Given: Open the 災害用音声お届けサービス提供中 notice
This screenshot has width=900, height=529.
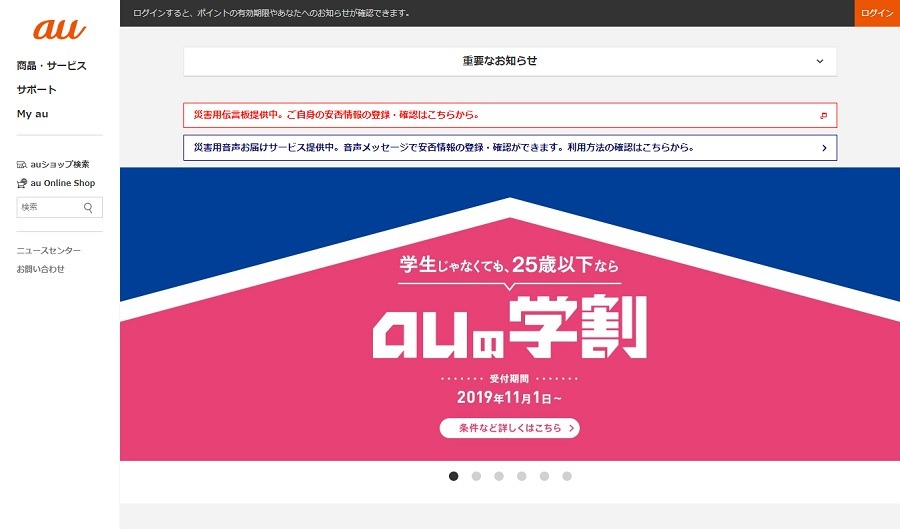Looking at the screenshot, I should [x=510, y=148].
